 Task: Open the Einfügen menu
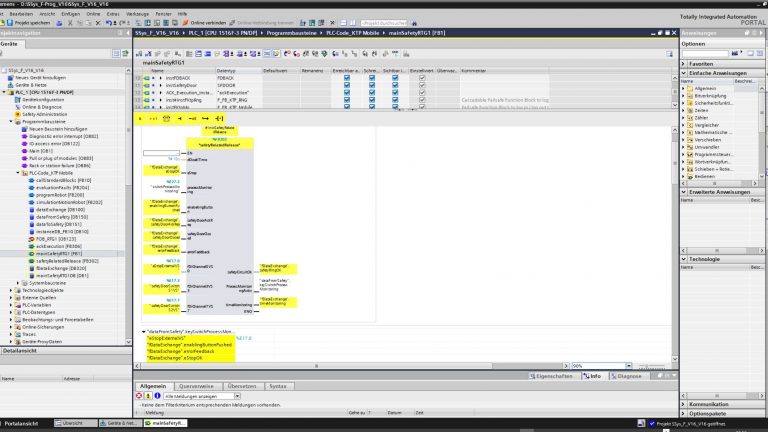[x=71, y=14]
